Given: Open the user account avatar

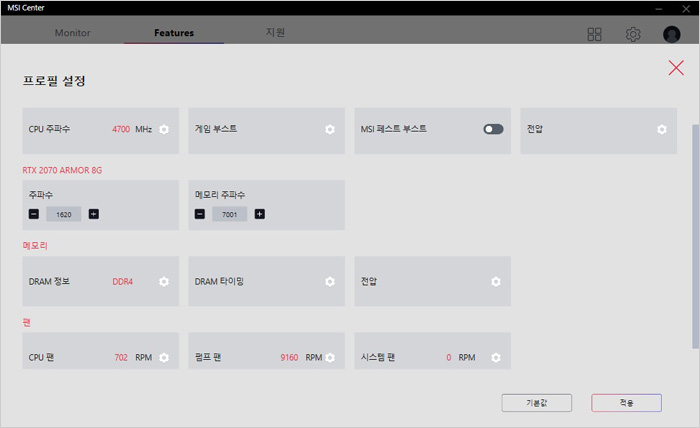Looking at the screenshot, I should coord(672,34).
